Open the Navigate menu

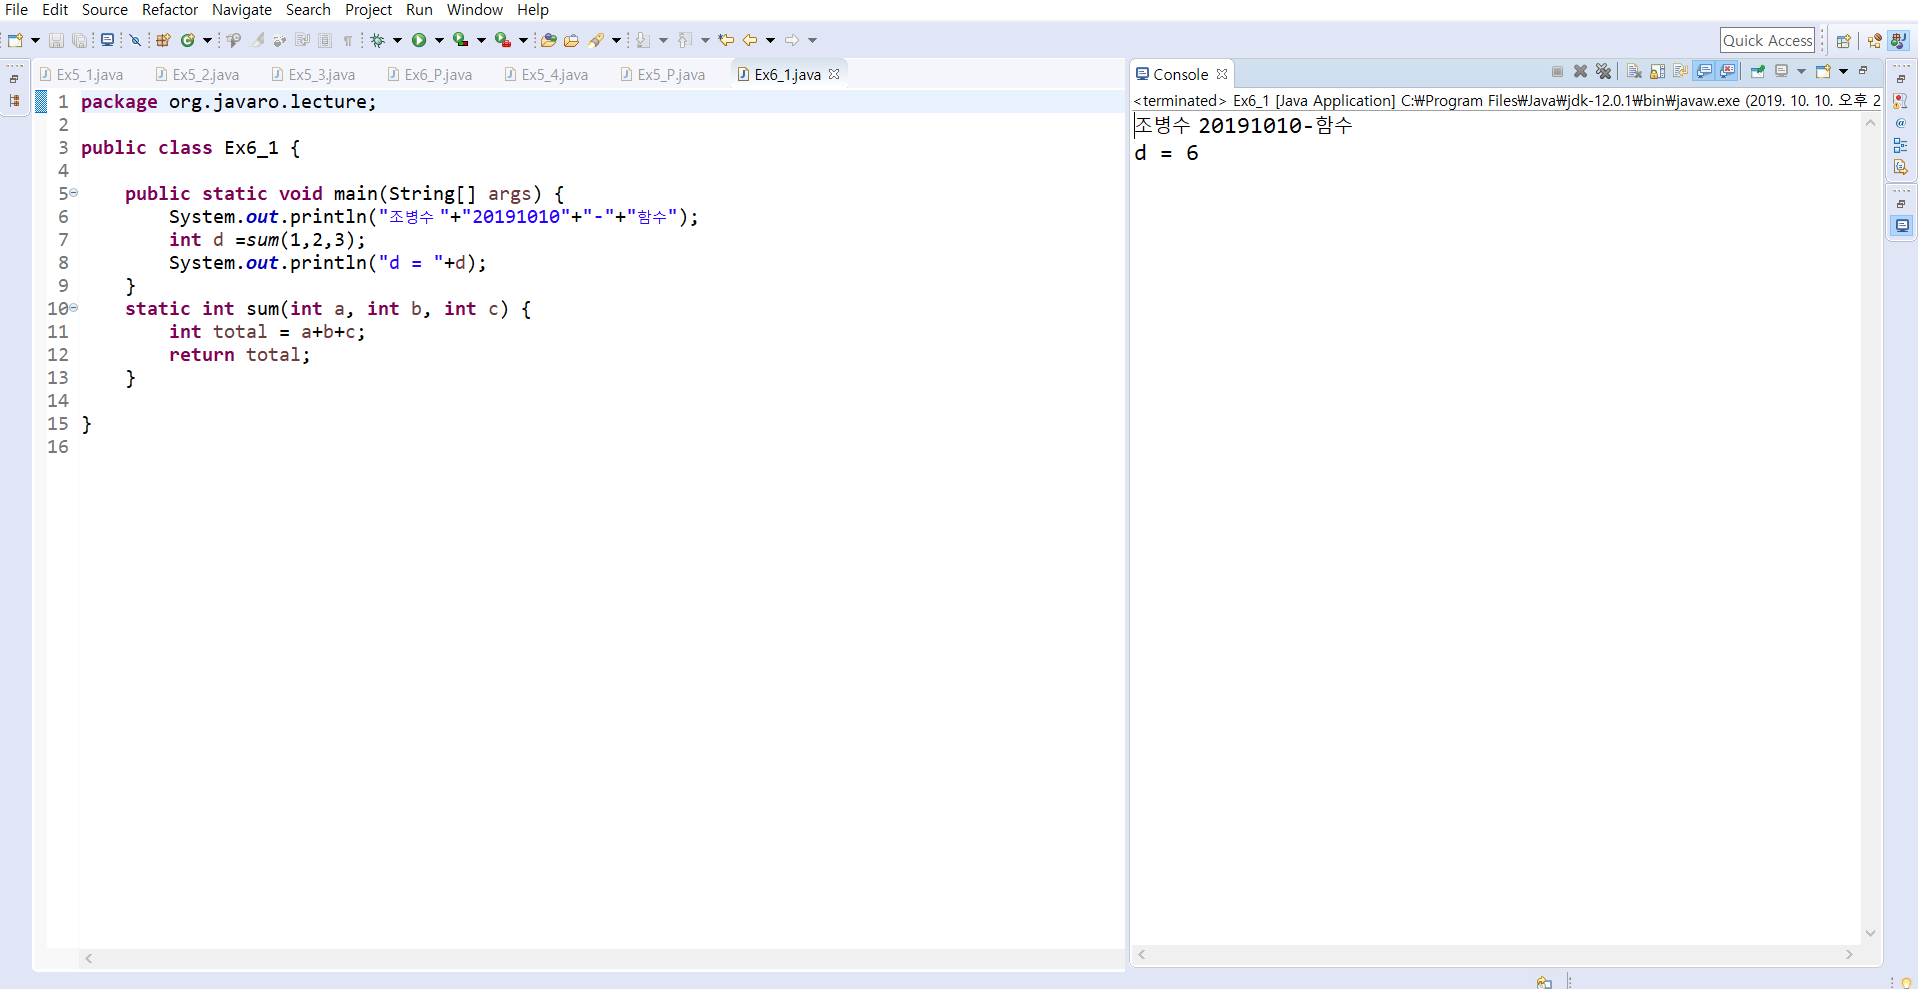(242, 10)
